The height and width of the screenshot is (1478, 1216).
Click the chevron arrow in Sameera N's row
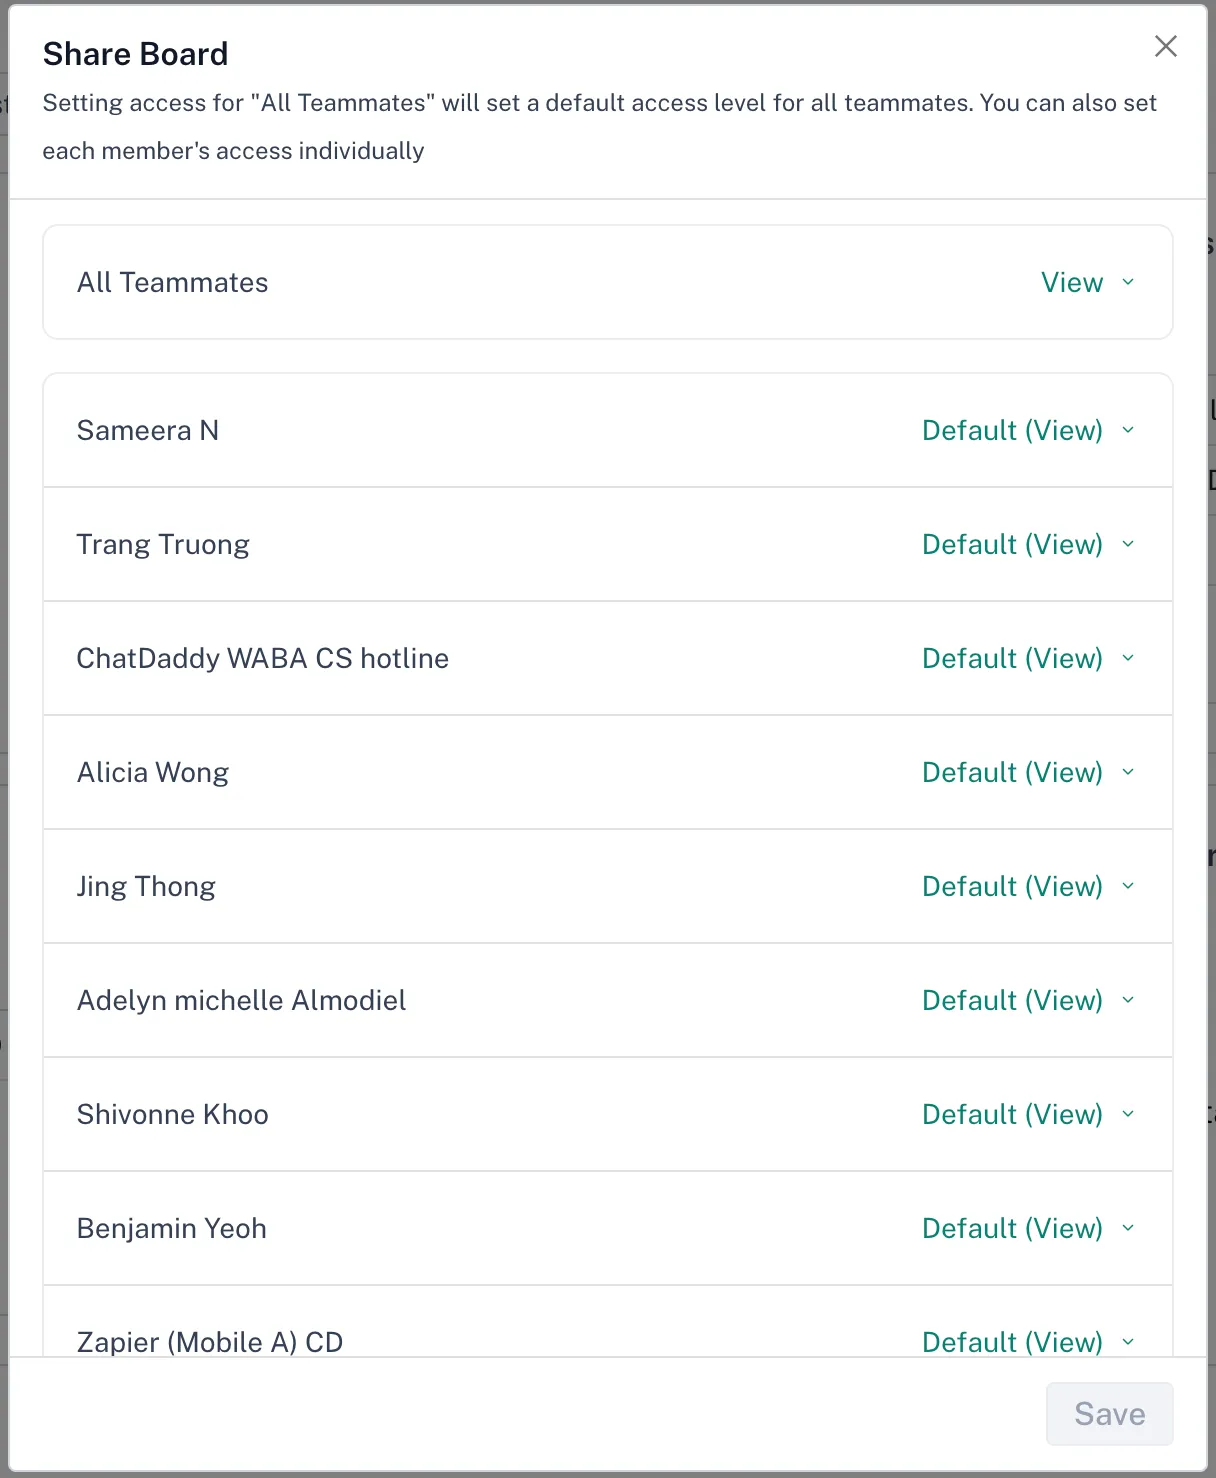tap(1128, 430)
